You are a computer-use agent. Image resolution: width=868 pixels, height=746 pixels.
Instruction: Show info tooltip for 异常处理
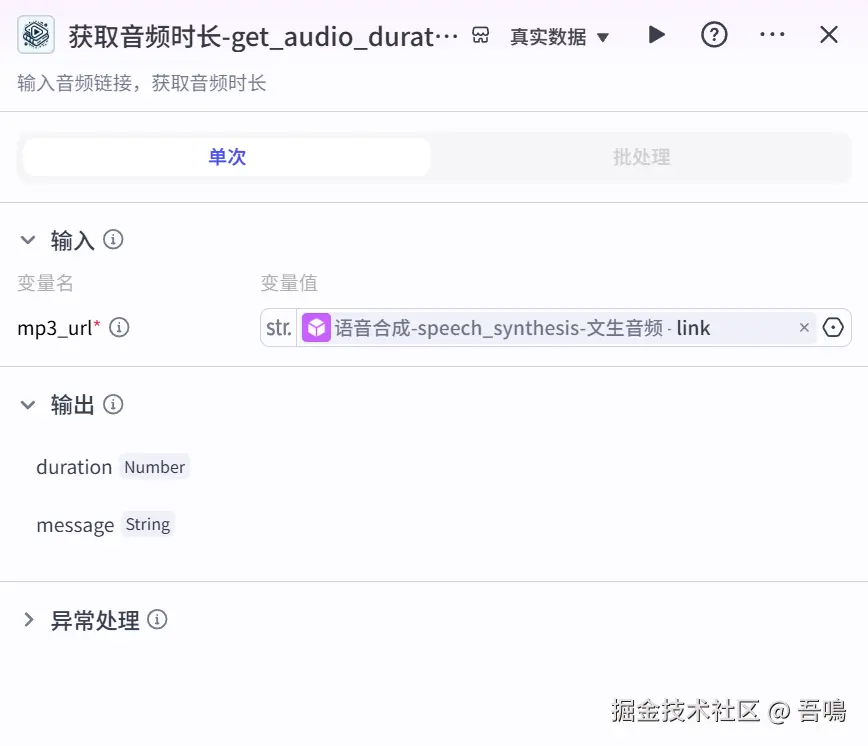157,620
